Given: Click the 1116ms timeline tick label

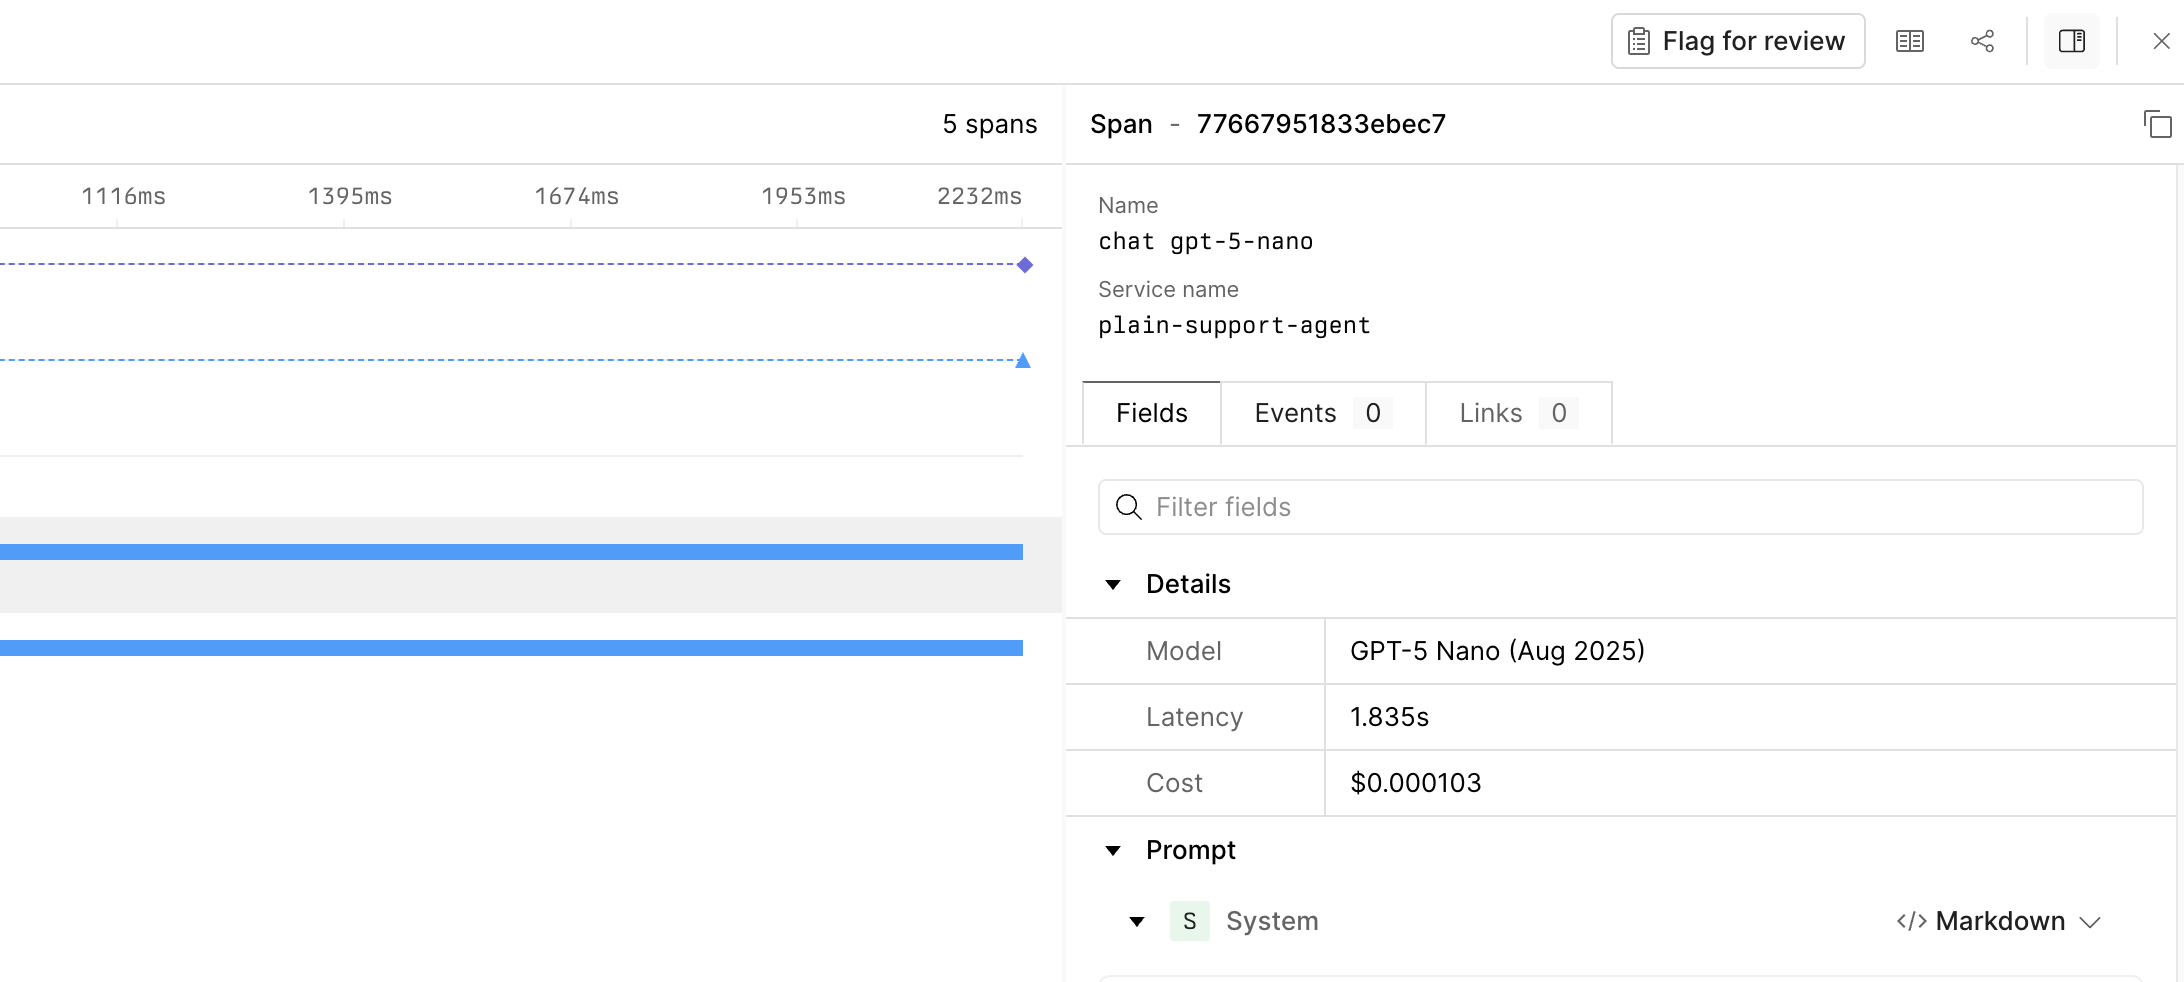Looking at the screenshot, I should 123,196.
